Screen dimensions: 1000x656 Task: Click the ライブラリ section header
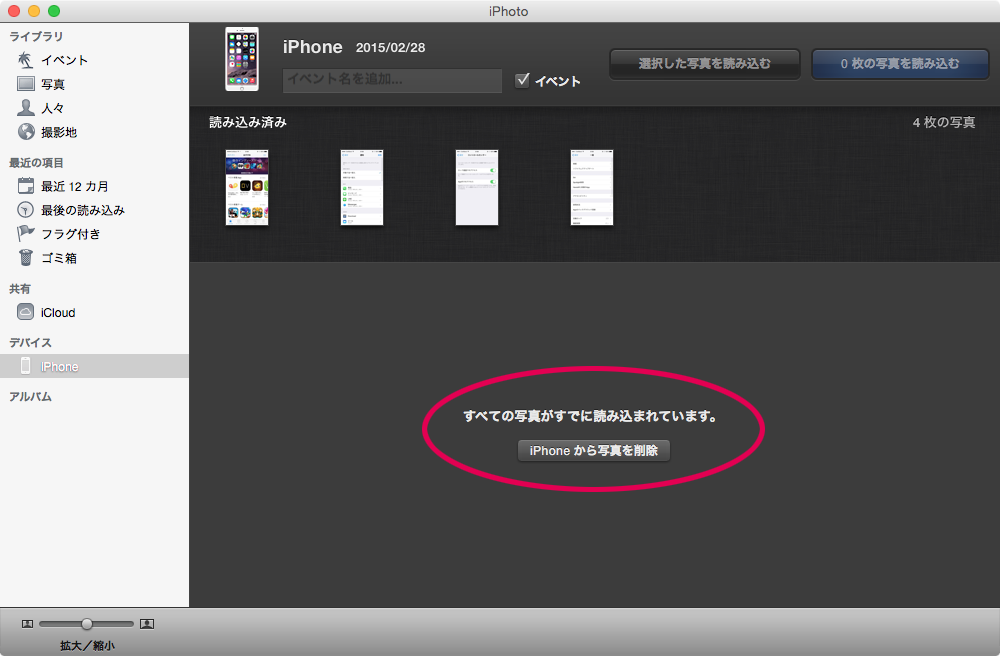click(36, 36)
